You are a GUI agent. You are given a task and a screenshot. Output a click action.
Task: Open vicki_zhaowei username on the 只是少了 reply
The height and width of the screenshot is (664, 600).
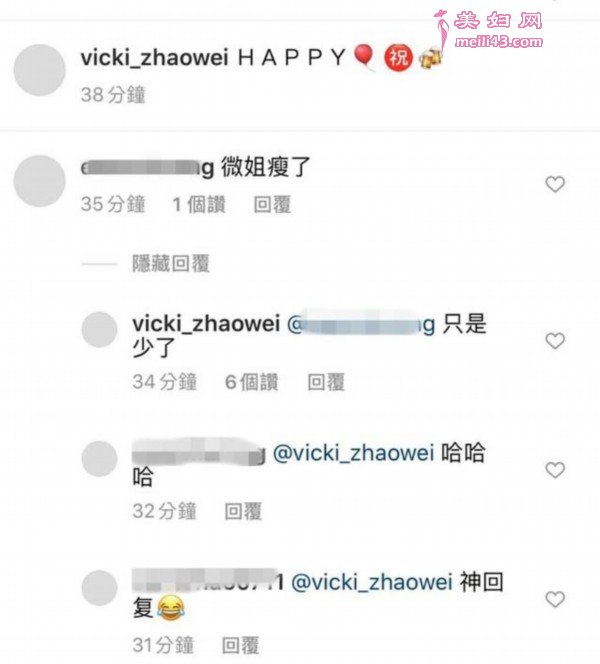click(x=206, y=324)
